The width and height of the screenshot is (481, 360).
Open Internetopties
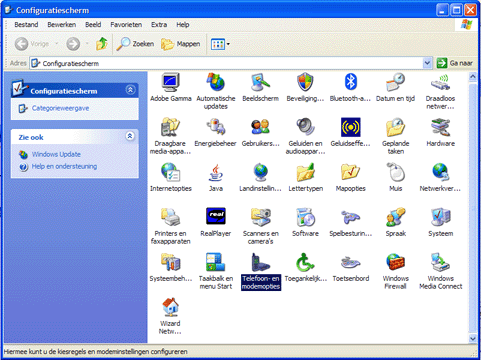click(171, 172)
